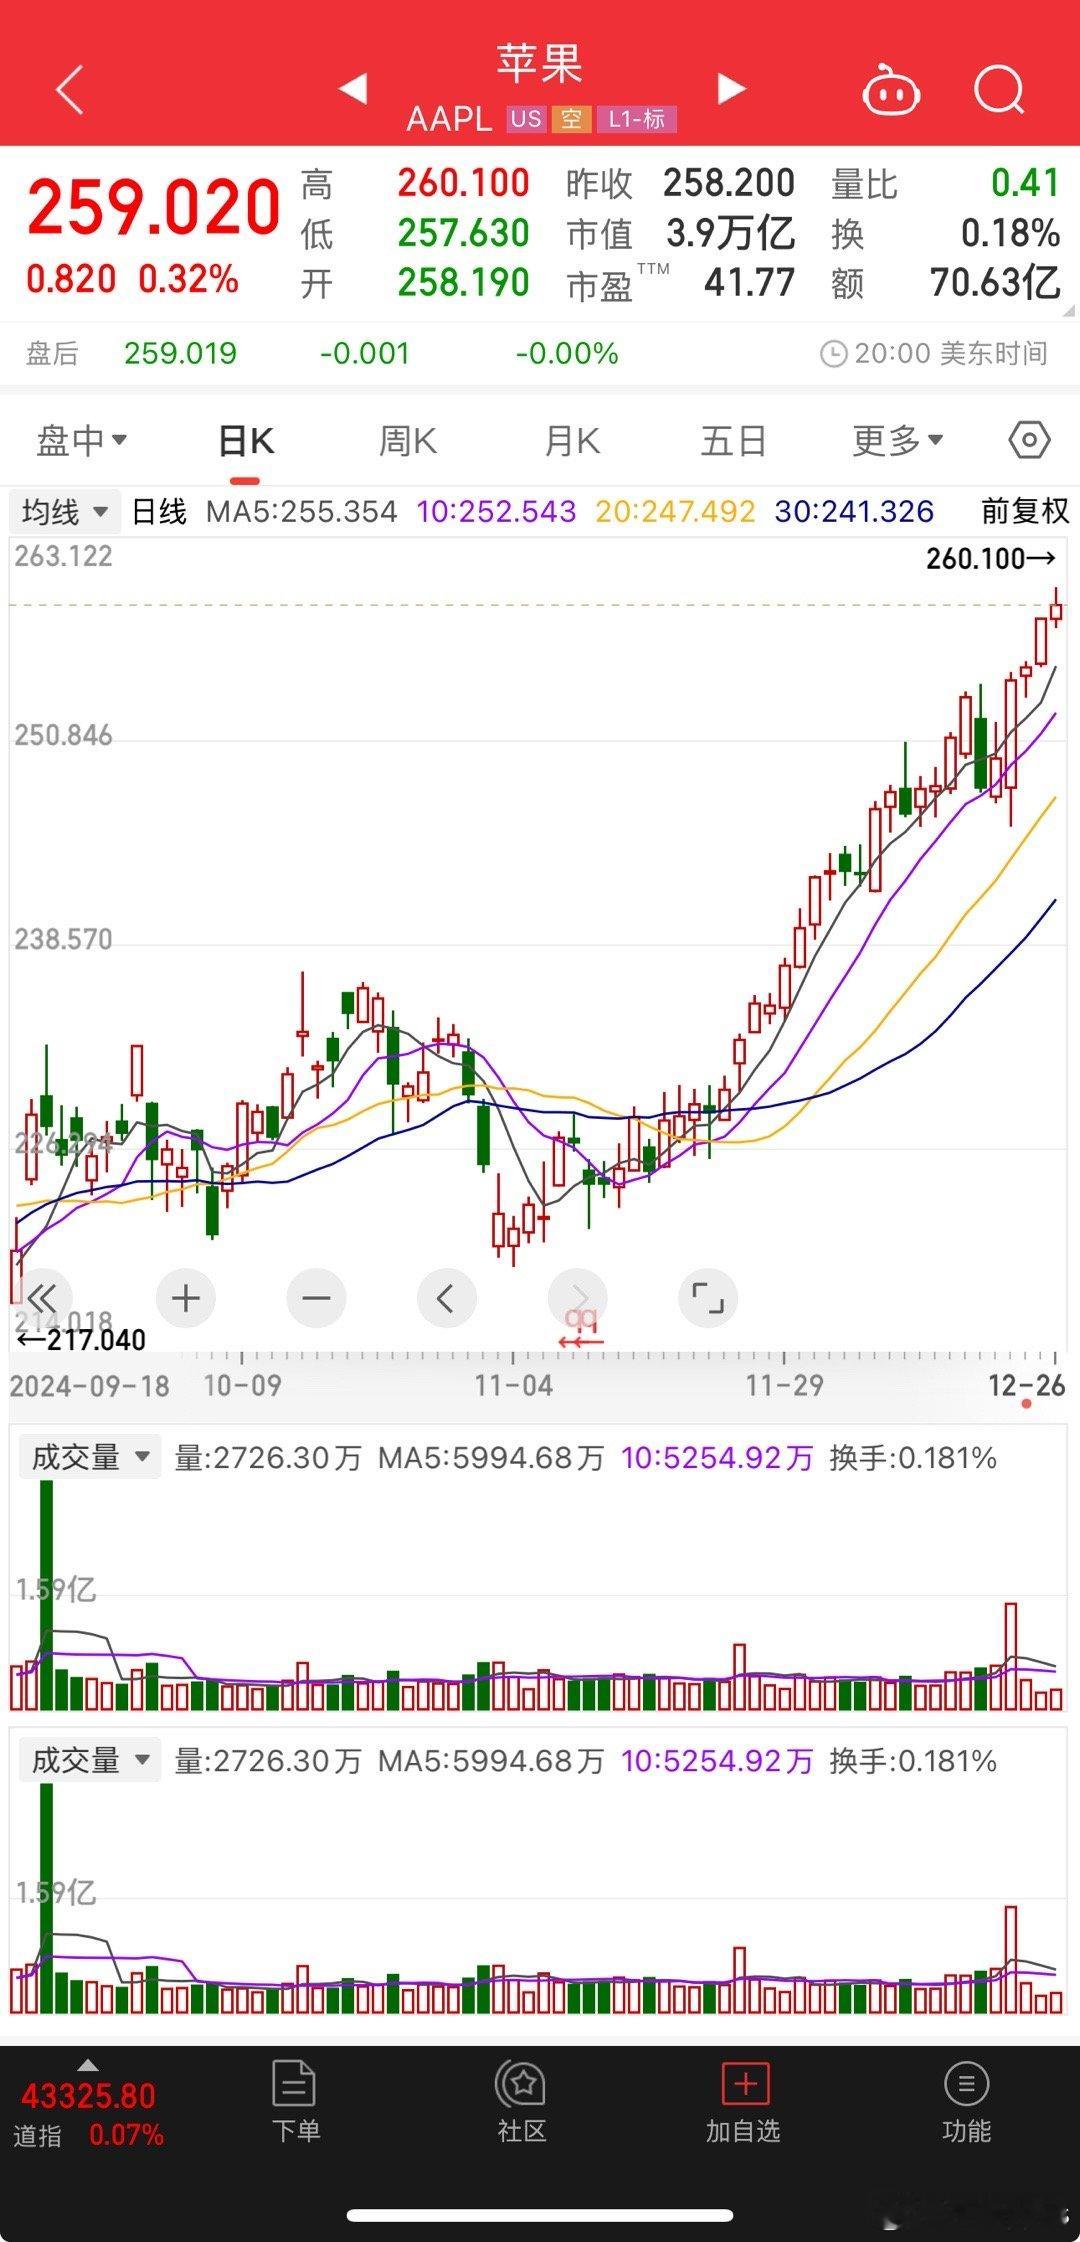Tap turnover amount 70.63亿
Image resolution: width=1080 pixels, height=2242 pixels.
pos(995,283)
